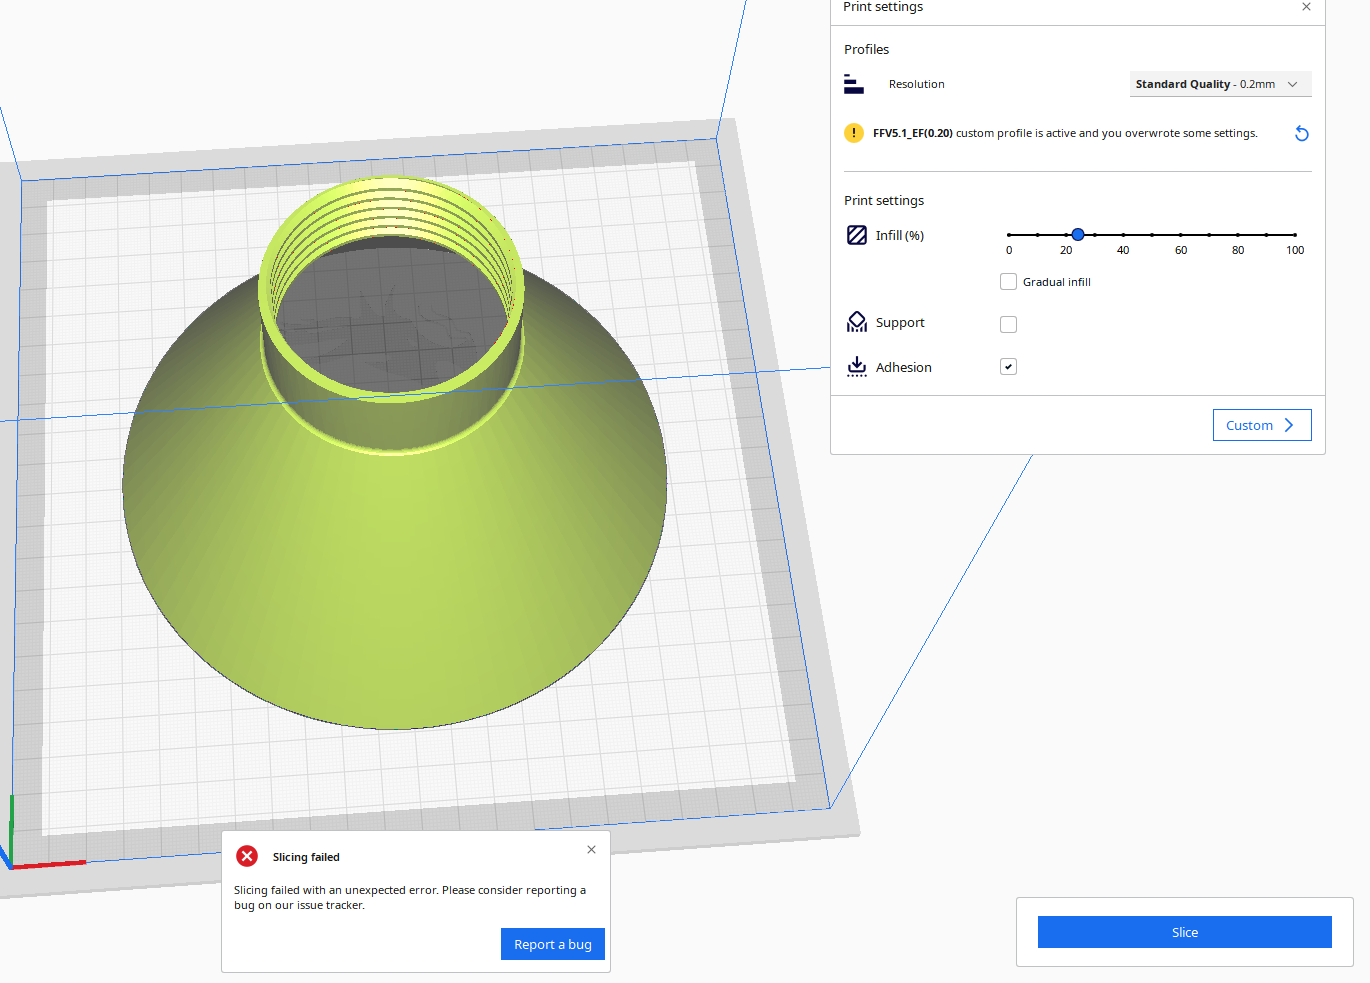1370x983 pixels.
Task: Click the FFV5.1_EF custom profile warning message
Action: point(1064,133)
